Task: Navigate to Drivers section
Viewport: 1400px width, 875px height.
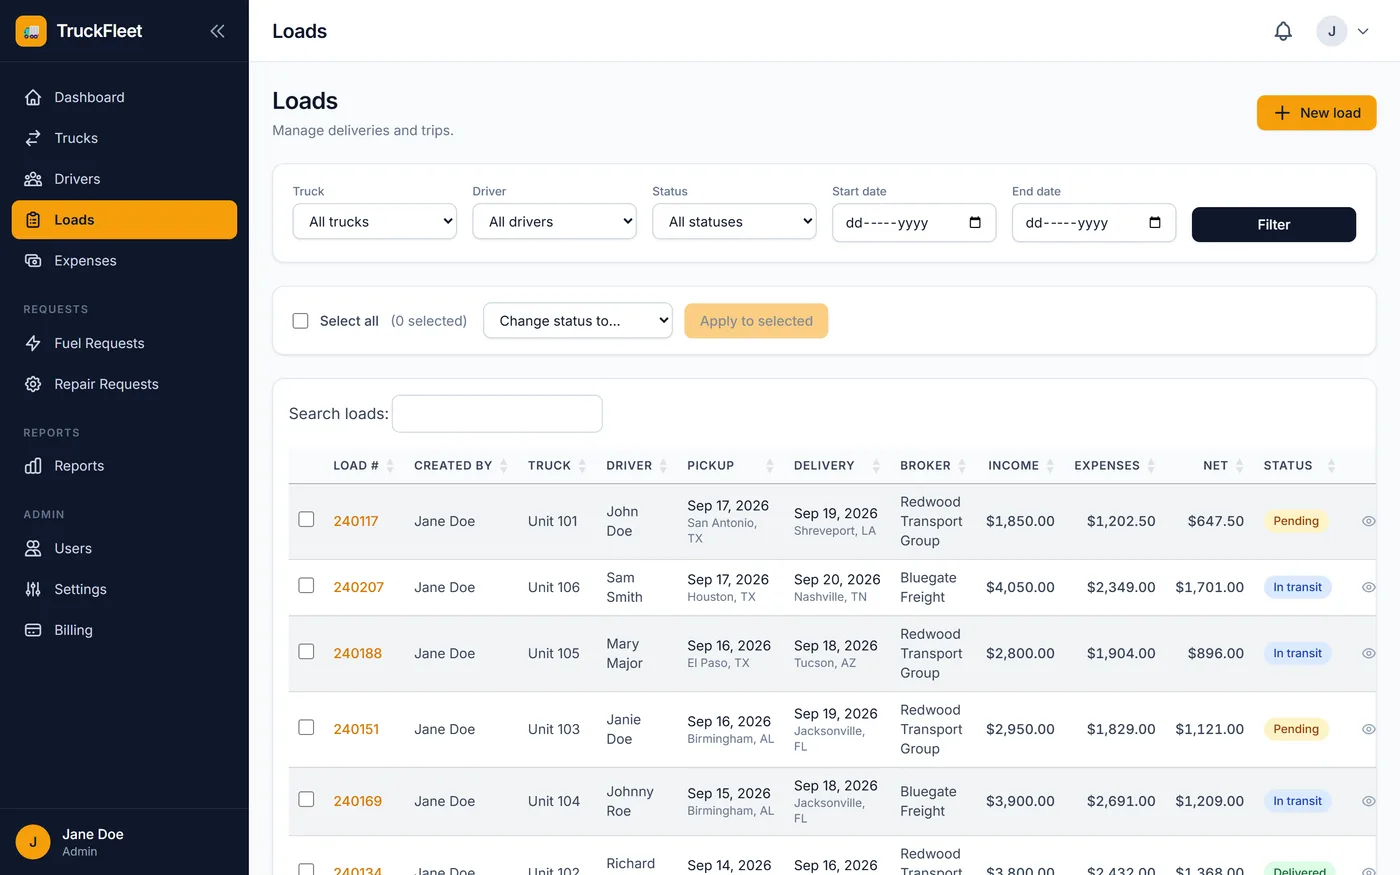Action: coord(124,179)
